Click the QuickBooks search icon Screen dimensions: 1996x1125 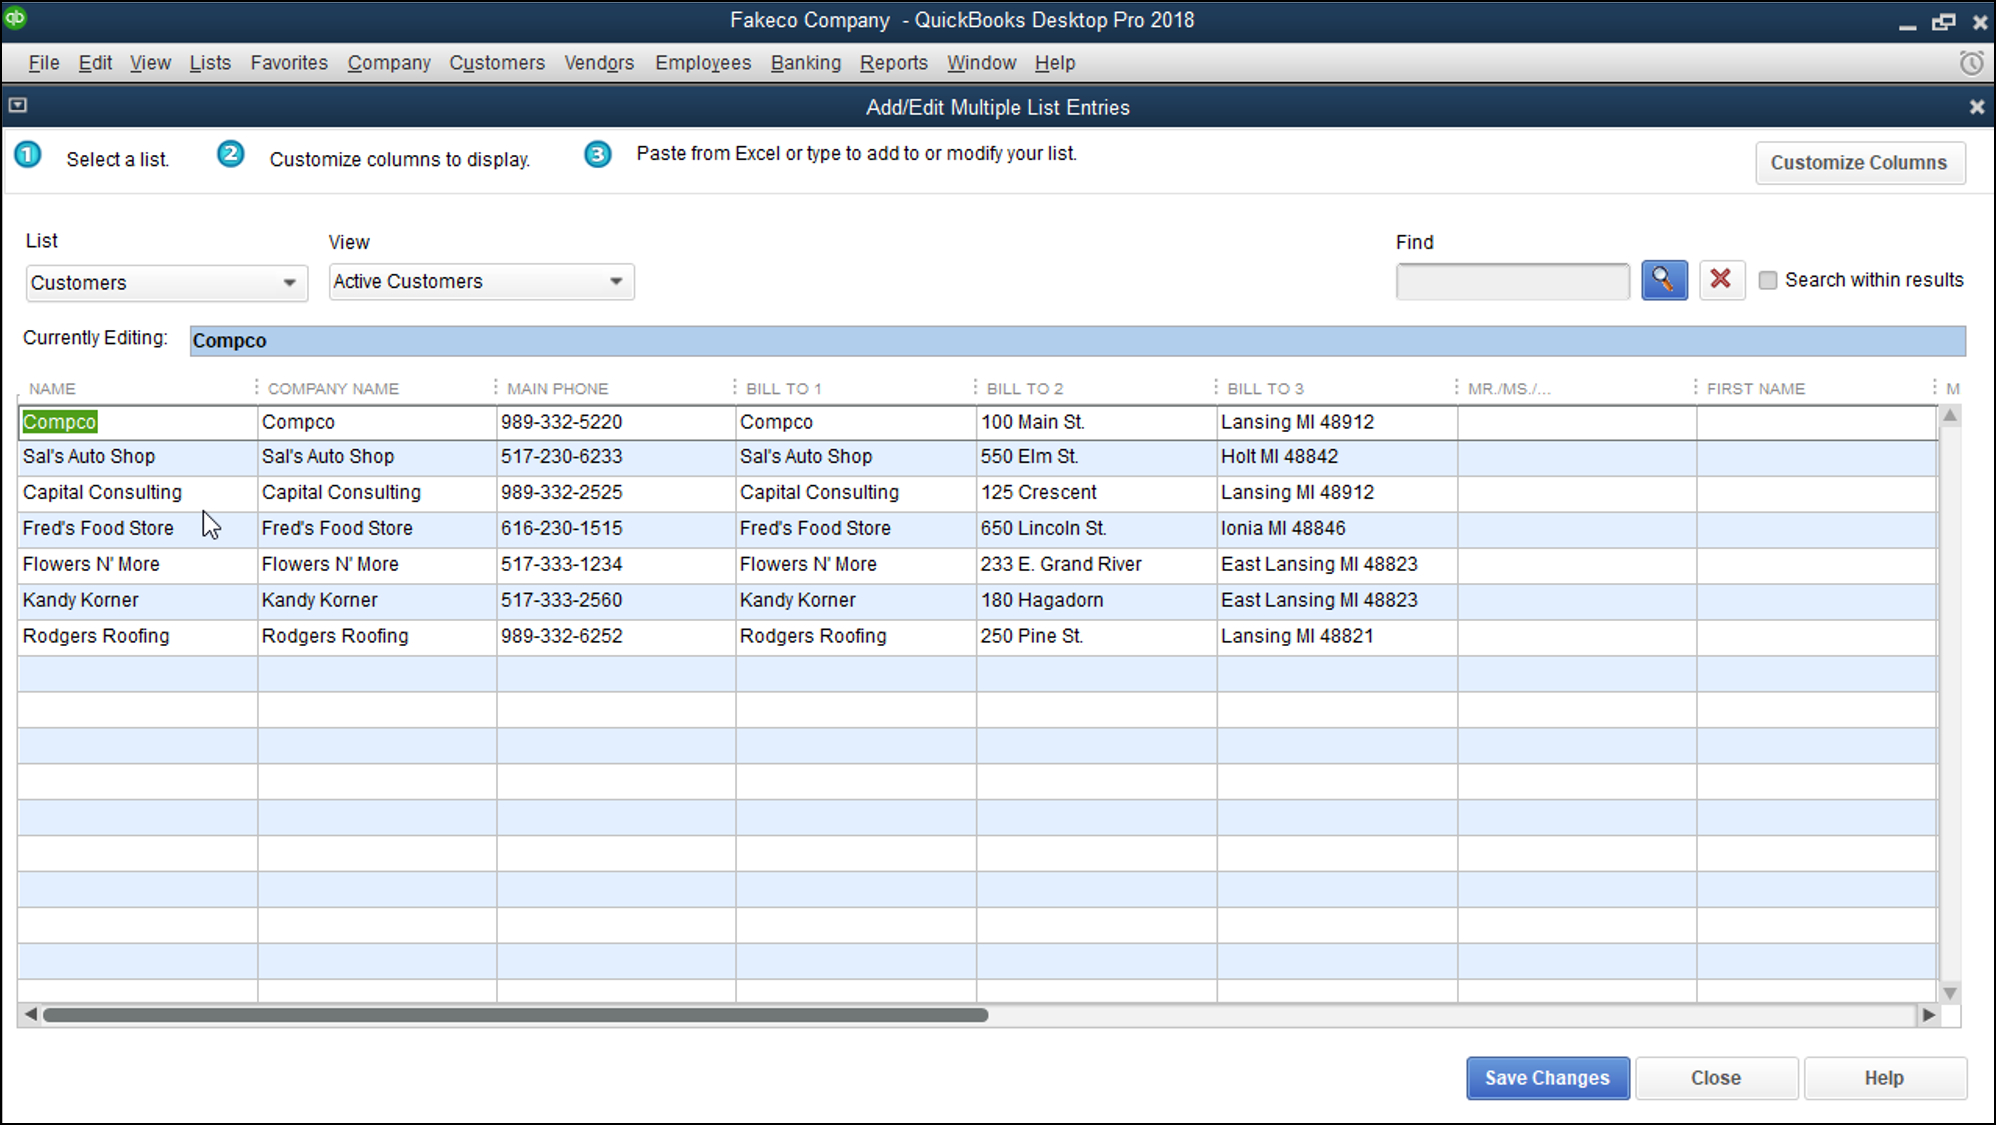click(1663, 280)
